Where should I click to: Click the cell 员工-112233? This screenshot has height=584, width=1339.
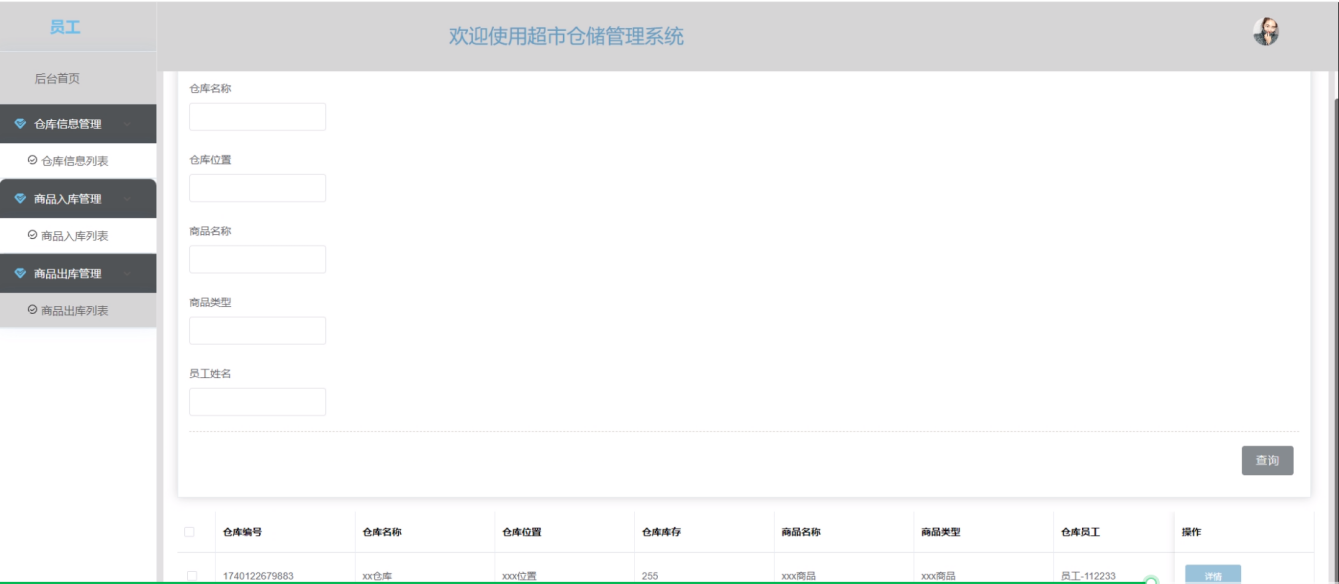[x=1088, y=576]
